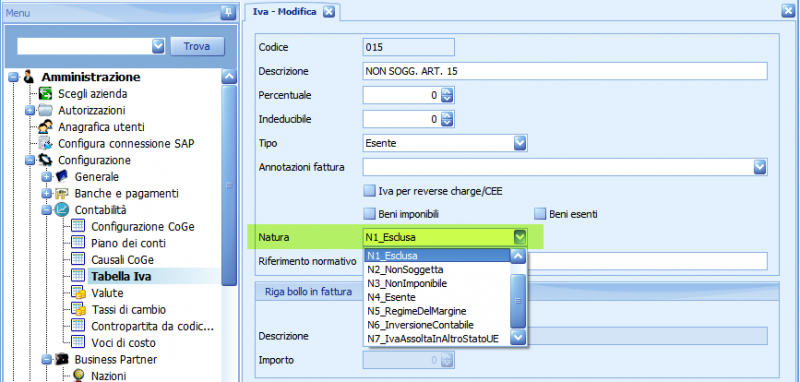Click the Anagrafica utenti icon
This screenshot has height=382, width=800.
tap(45, 126)
